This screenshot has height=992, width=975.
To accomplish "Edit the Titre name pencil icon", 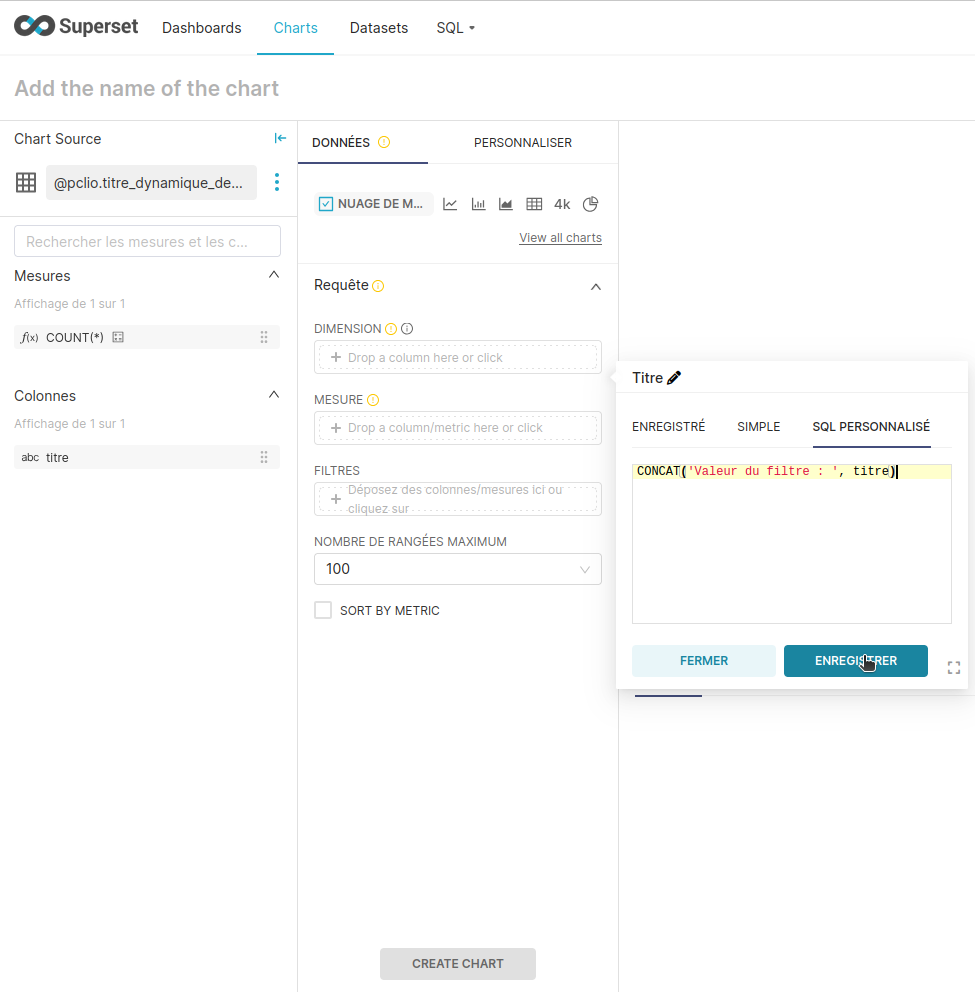I will click(674, 378).
